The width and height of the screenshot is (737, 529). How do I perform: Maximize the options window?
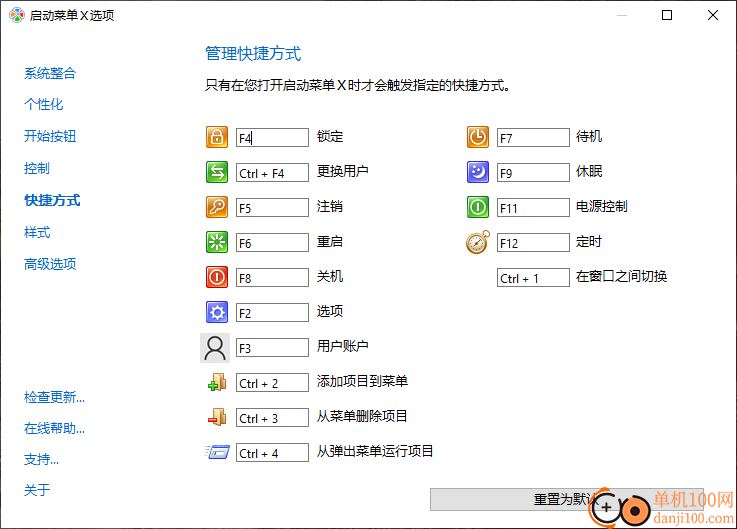tap(667, 15)
